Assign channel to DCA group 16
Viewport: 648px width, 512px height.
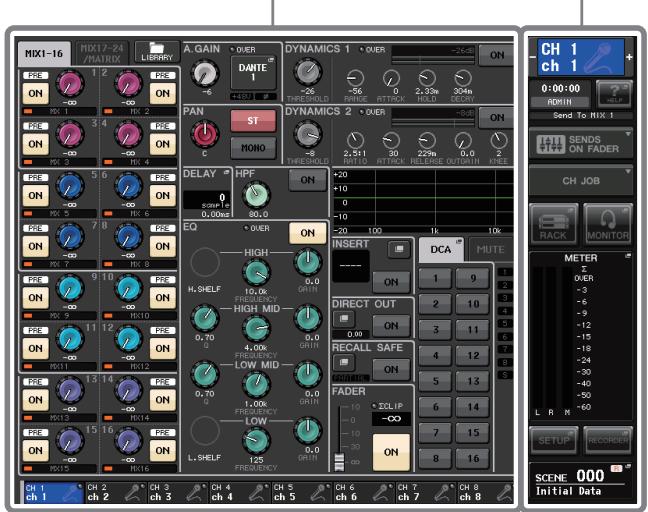pyautogui.click(x=473, y=458)
